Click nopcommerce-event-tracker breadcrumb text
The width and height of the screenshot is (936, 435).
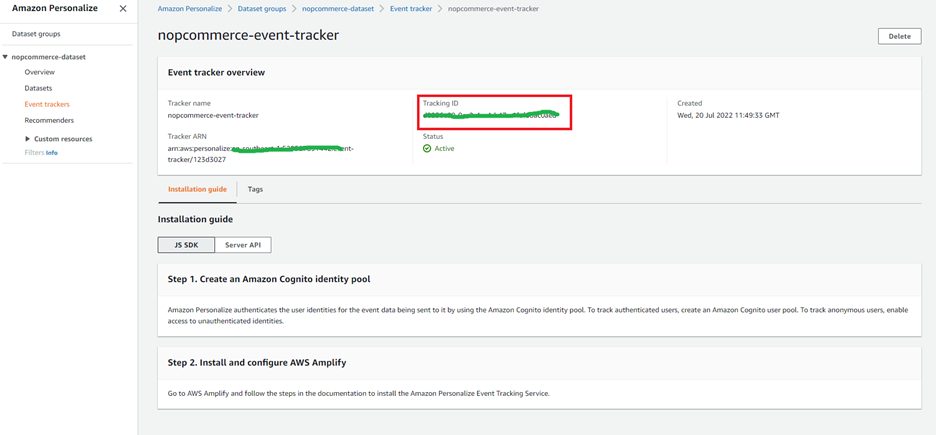point(493,9)
